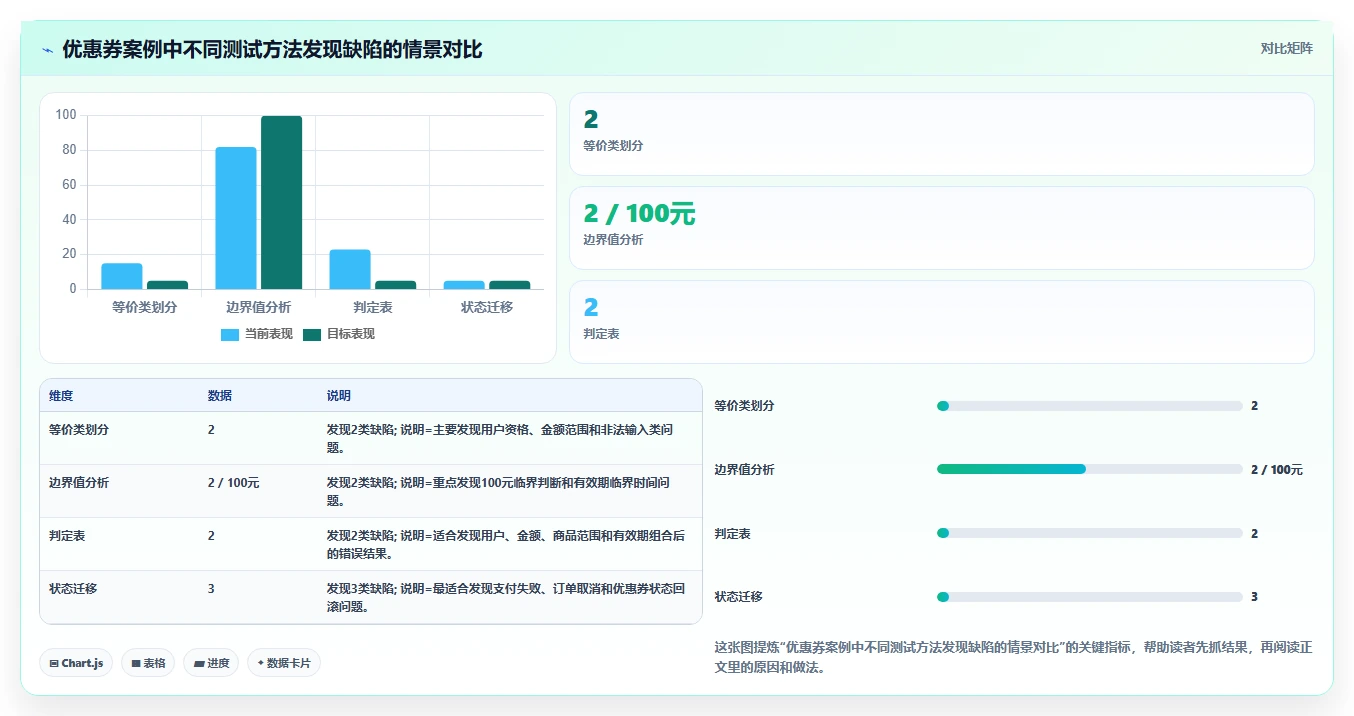Click the 边界值分析 dark green target bar
The width and height of the screenshot is (1354, 716).
click(281, 203)
